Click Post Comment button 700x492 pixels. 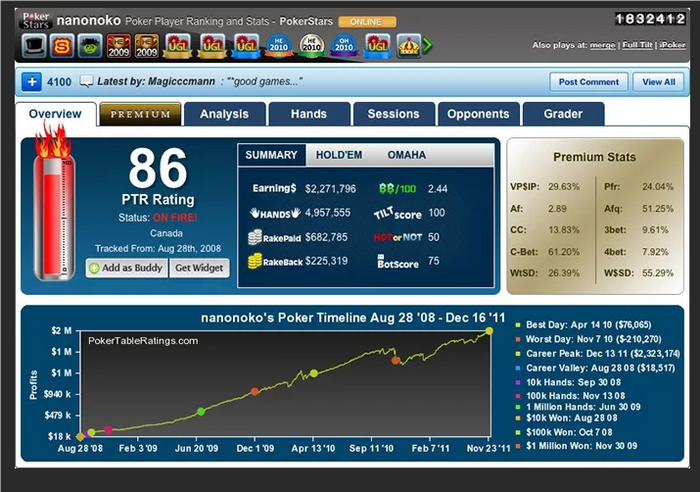pos(588,82)
